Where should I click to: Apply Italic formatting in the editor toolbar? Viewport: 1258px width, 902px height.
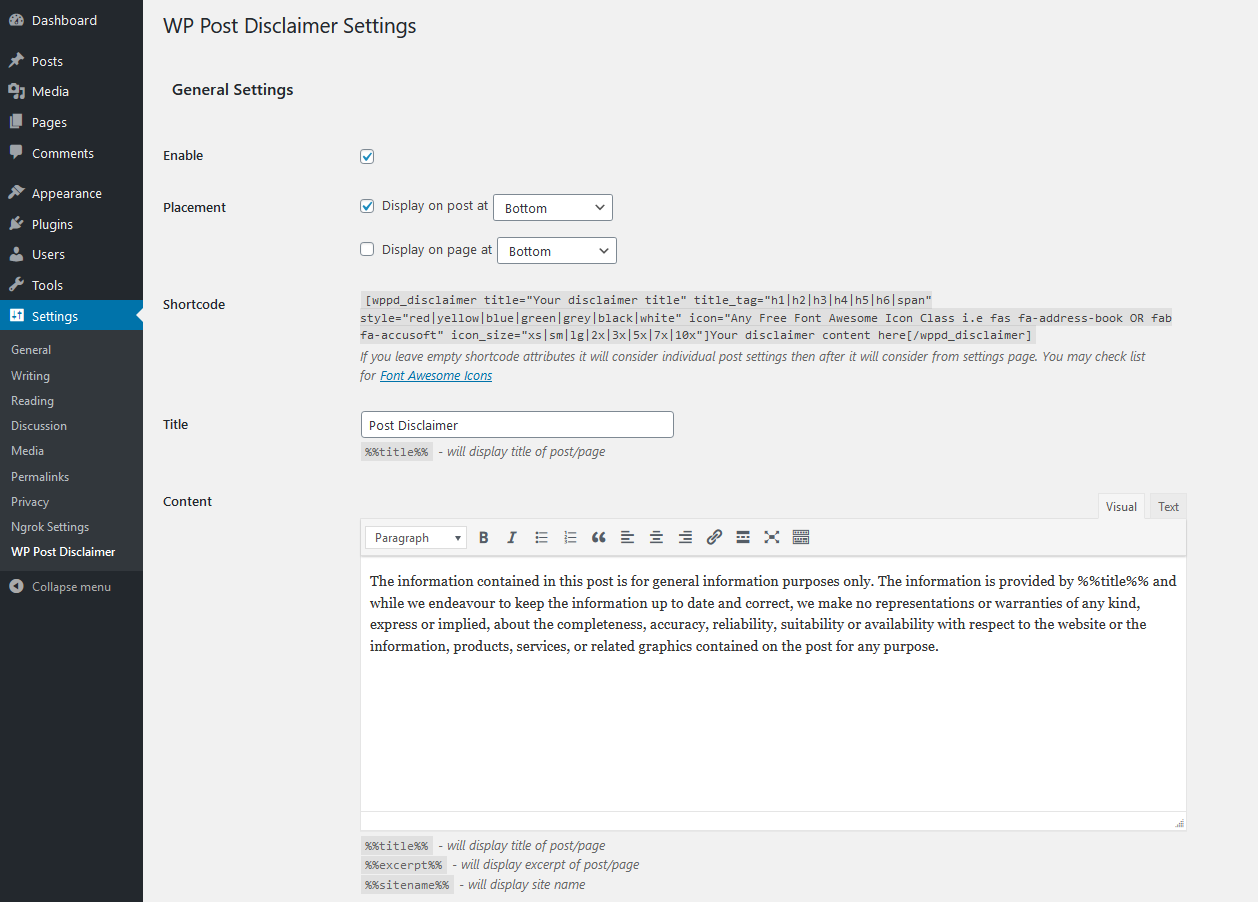coord(512,538)
